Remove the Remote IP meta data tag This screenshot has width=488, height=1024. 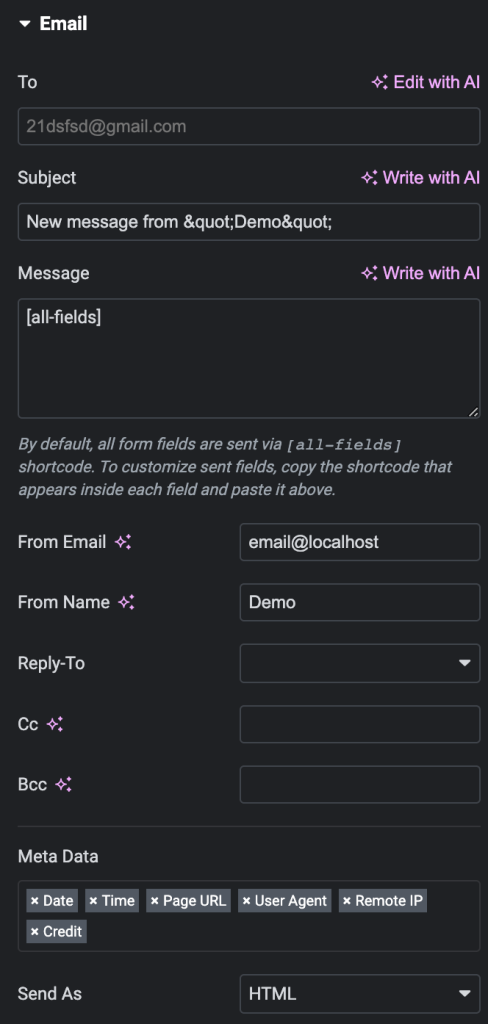click(347, 901)
